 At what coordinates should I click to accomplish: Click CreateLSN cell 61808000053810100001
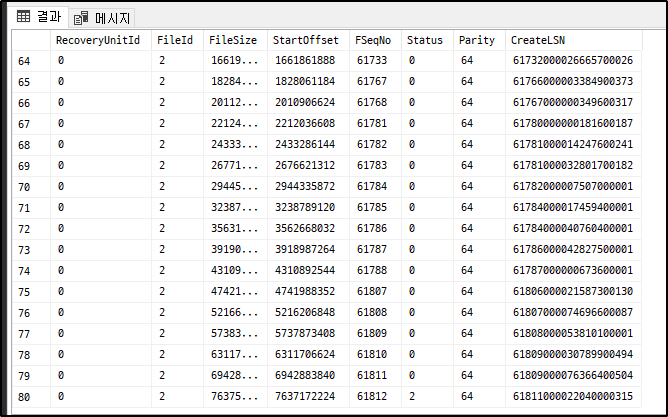tap(573, 334)
